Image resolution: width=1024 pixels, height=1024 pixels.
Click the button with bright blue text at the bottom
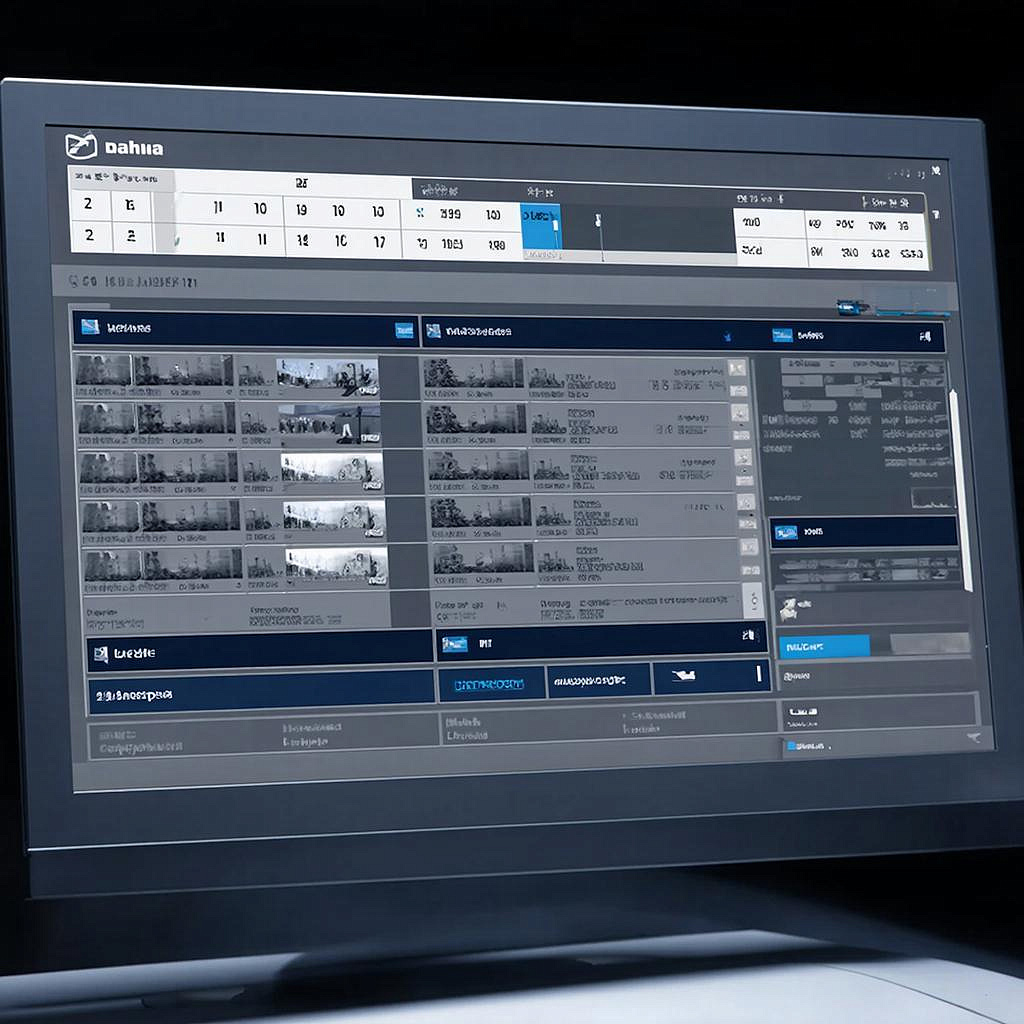tap(490, 684)
